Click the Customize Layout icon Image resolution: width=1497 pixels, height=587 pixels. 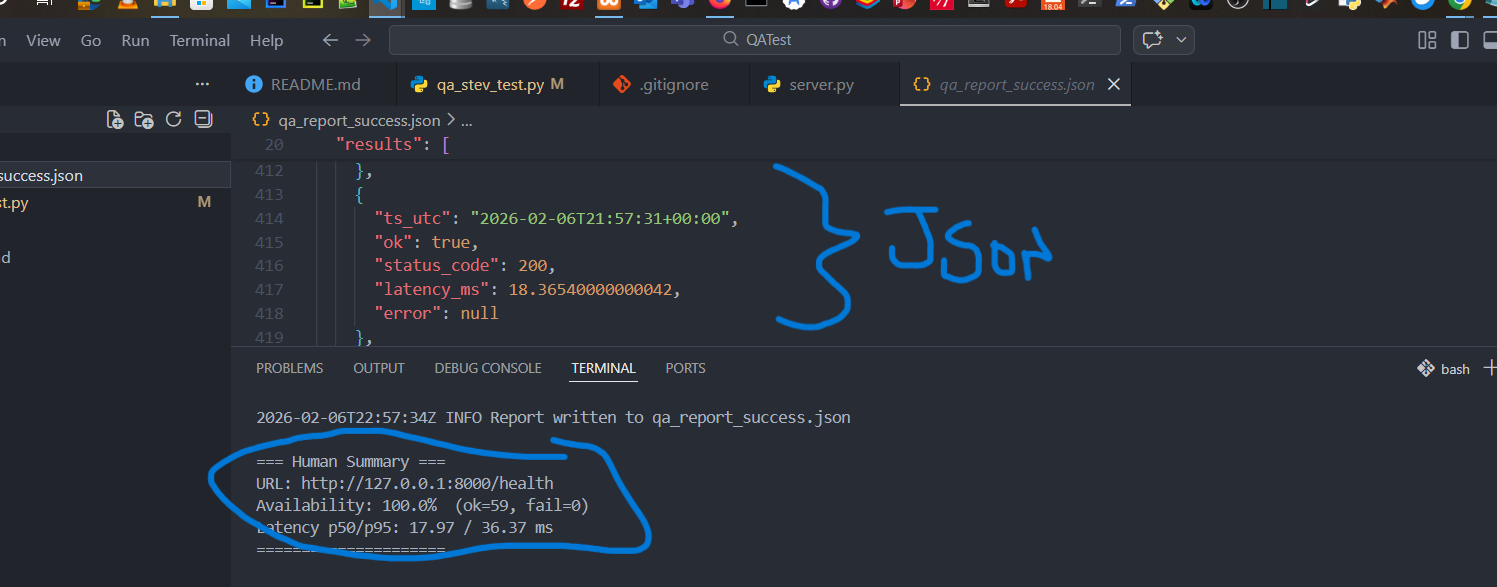[1427, 40]
